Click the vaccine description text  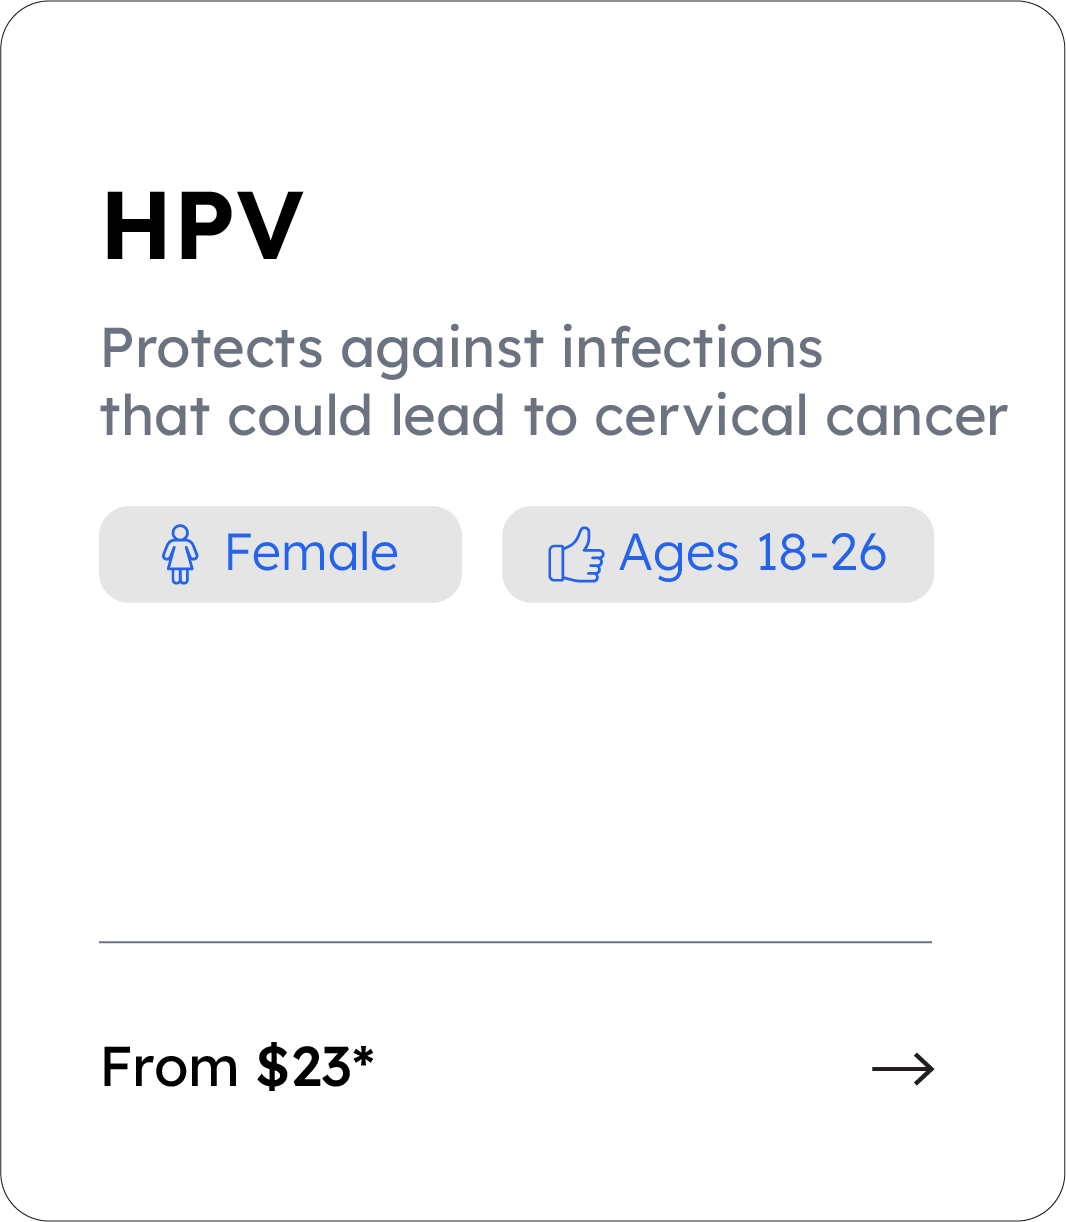pos(553,382)
